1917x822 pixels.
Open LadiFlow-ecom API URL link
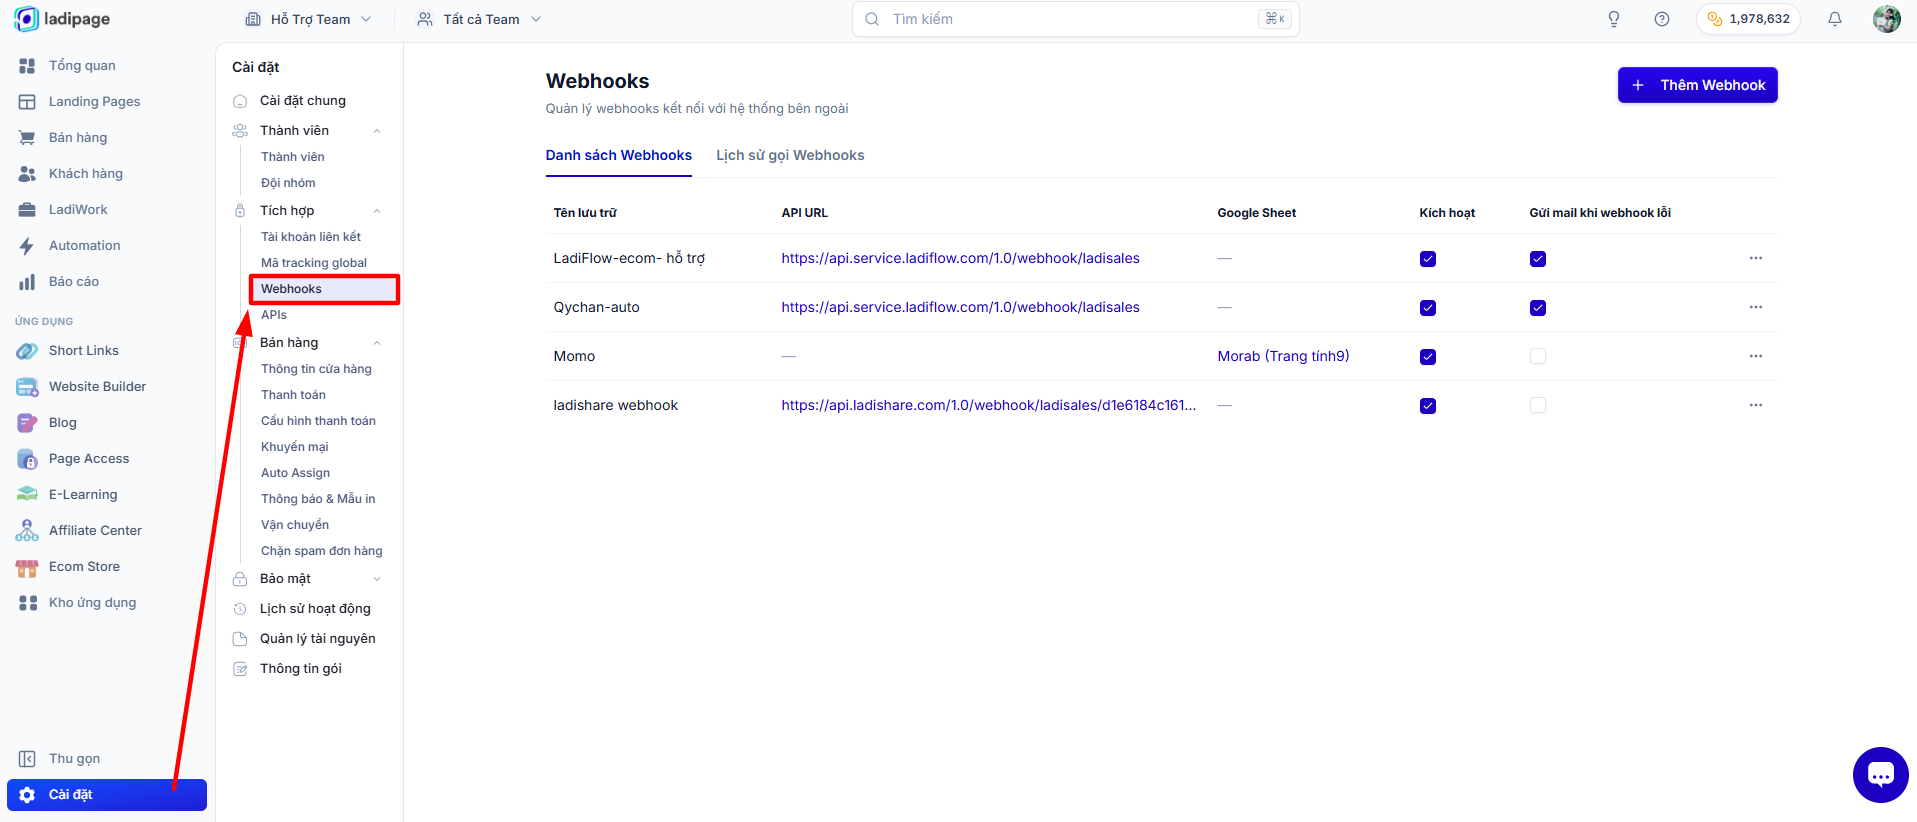tap(961, 258)
